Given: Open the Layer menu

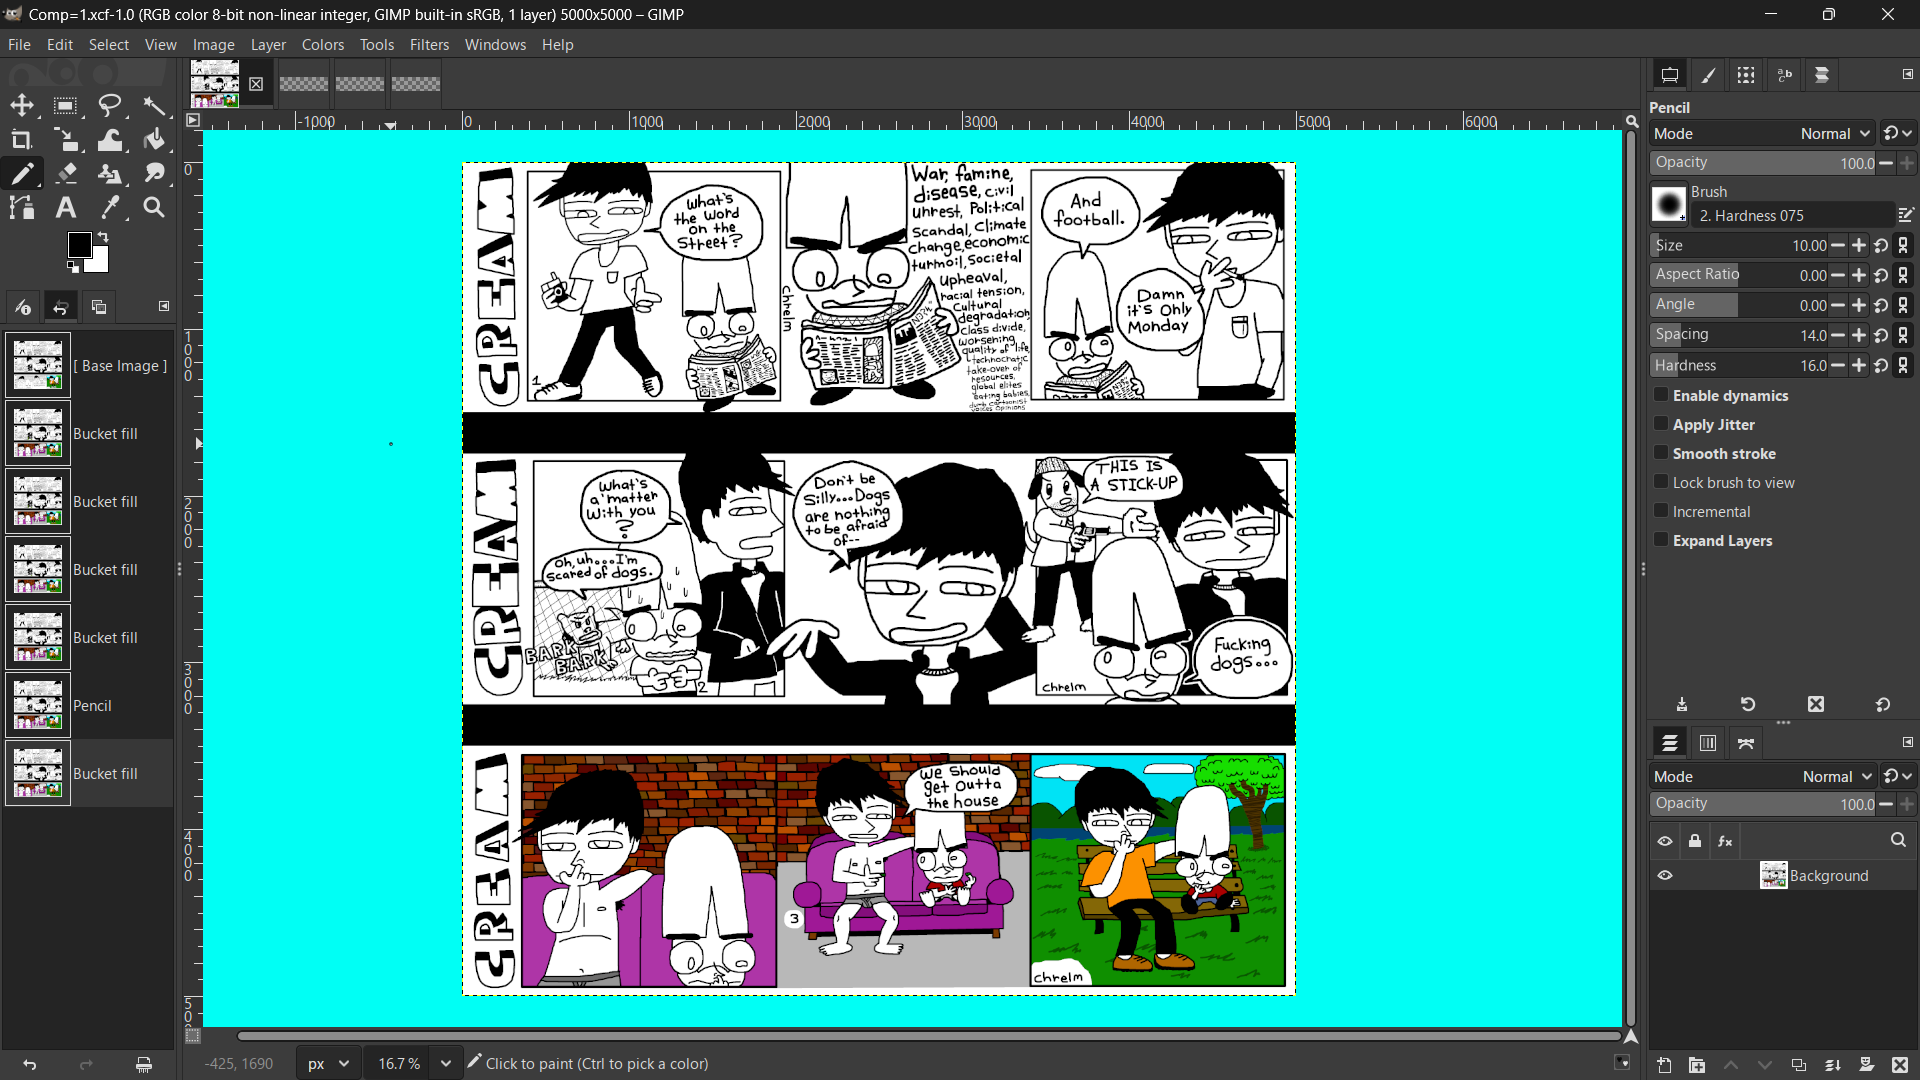Looking at the screenshot, I should point(268,44).
